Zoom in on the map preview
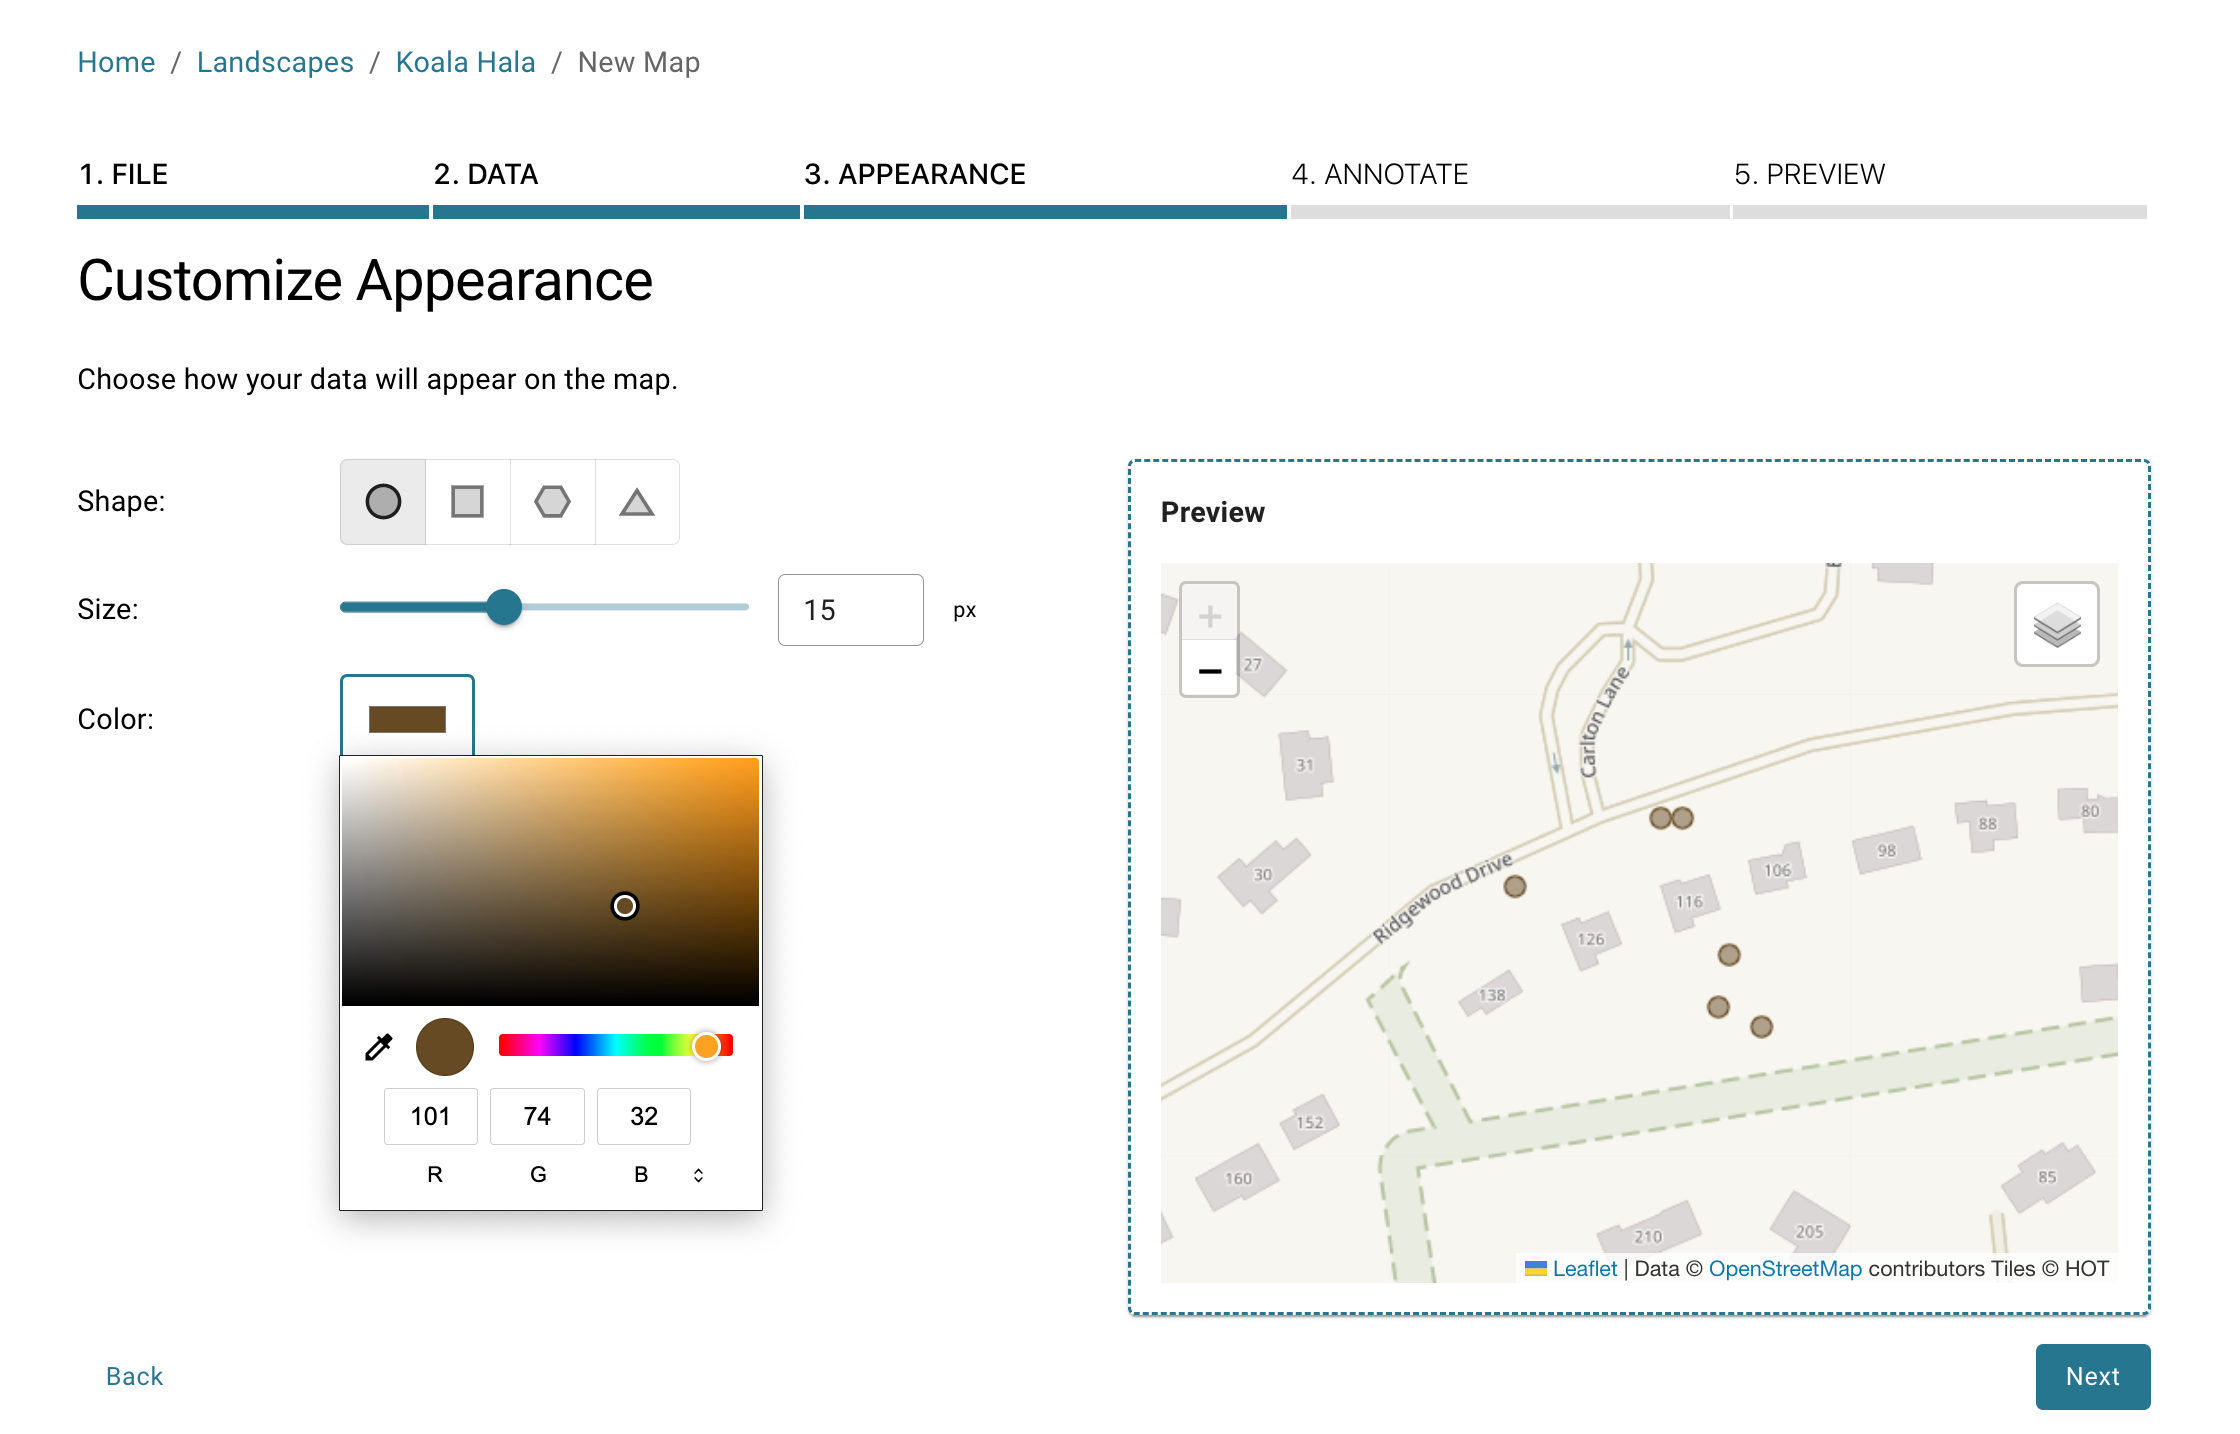This screenshot has height=1434, width=2240. (1209, 614)
